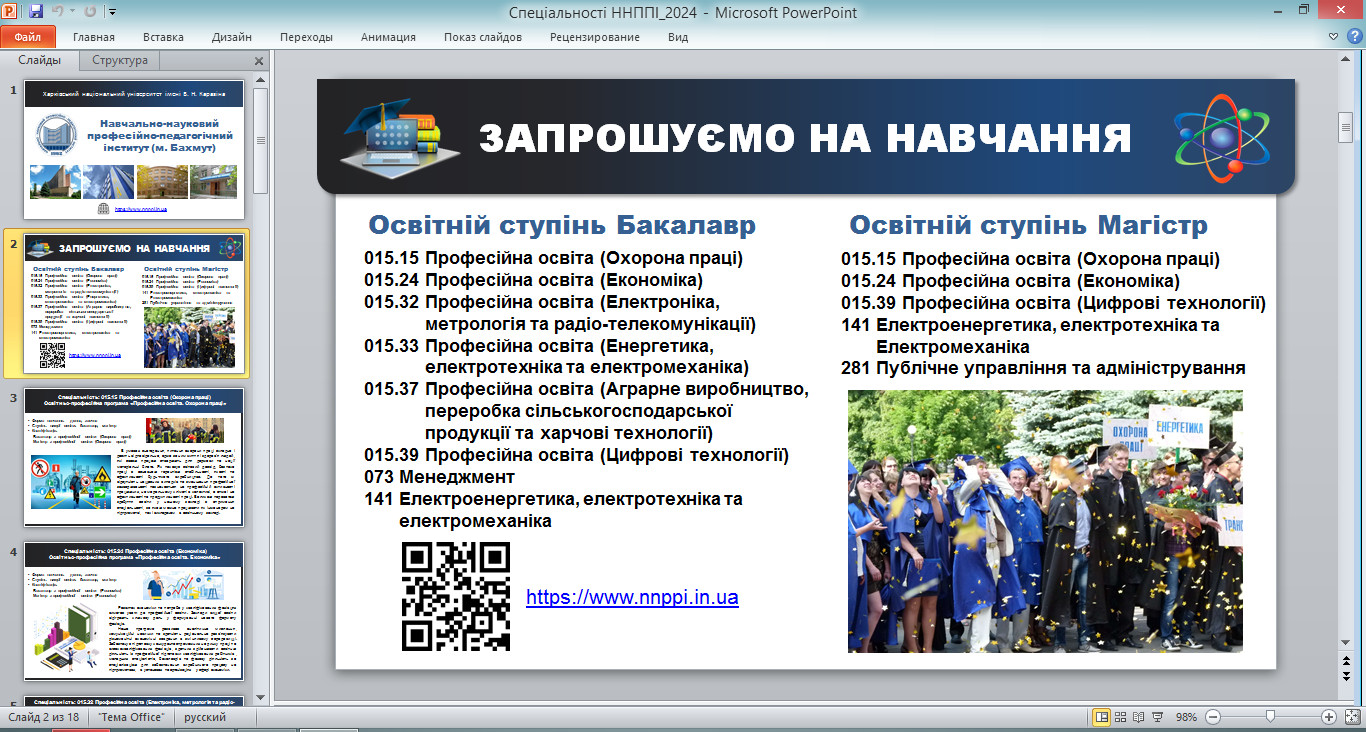Click the zoom out minus button
The image size is (1366, 732).
pos(1213,717)
